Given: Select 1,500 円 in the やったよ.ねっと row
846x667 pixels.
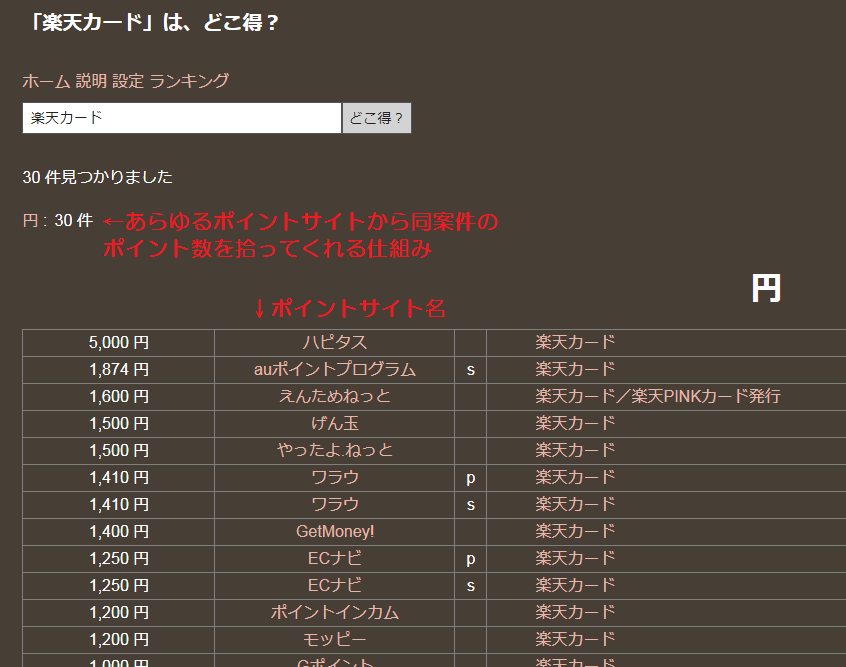Looking at the screenshot, I should [119, 451].
